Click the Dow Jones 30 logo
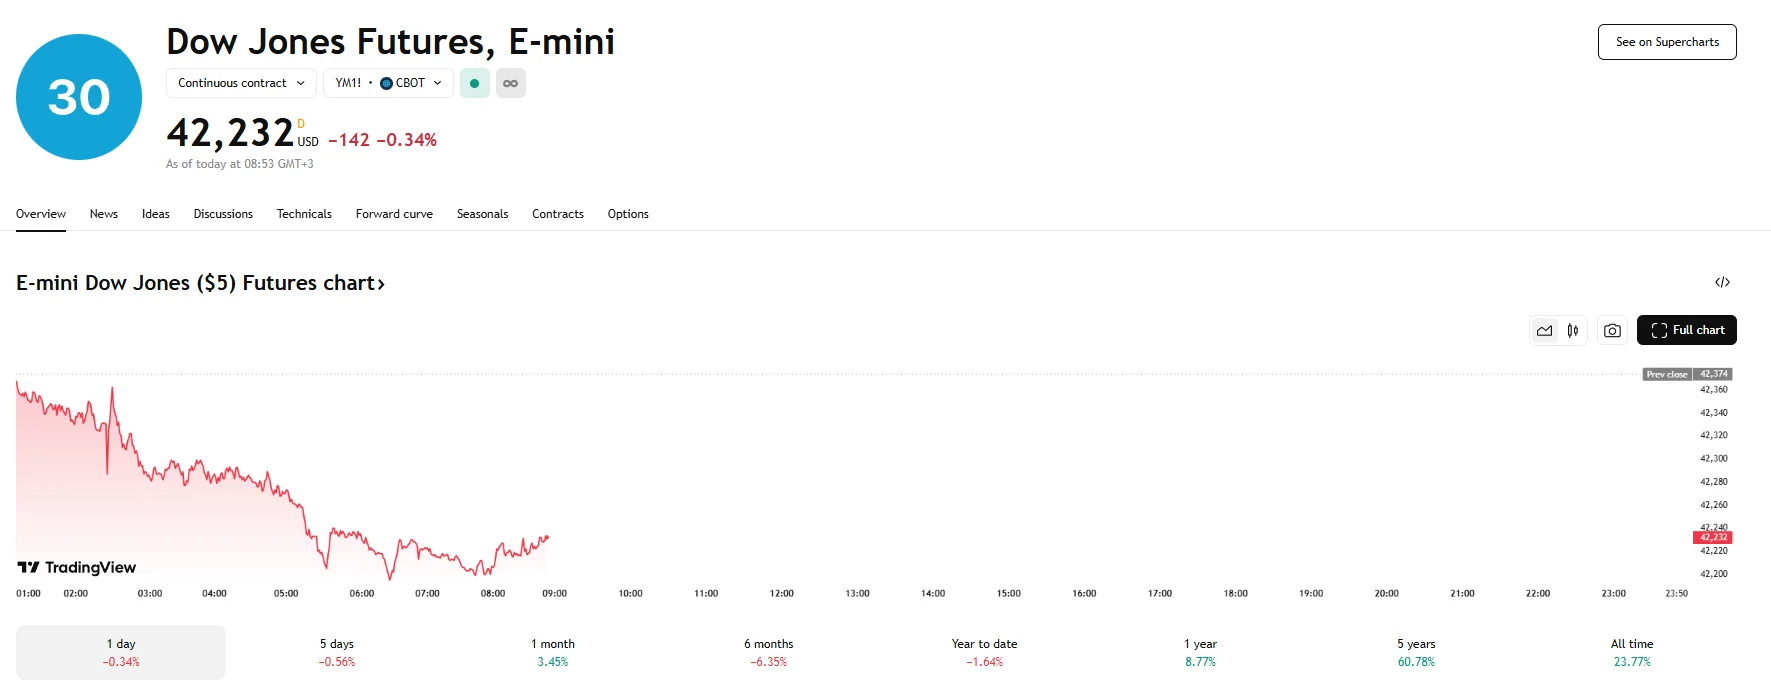The height and width of the screenshot is (697, 1771). pyautogui.click(x=79, y=97)
